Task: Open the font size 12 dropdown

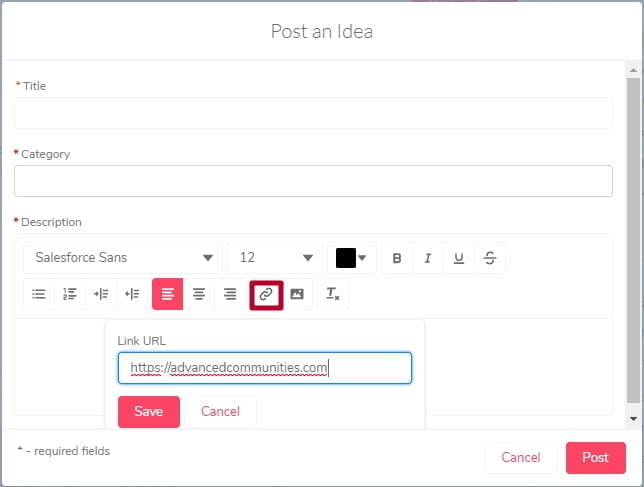Action: 275,258
